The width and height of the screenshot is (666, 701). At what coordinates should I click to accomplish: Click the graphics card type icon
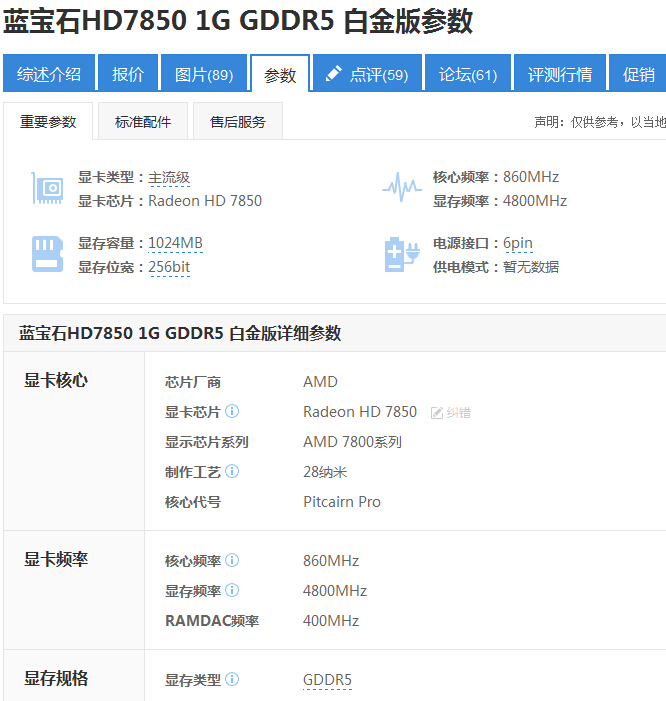47,188
